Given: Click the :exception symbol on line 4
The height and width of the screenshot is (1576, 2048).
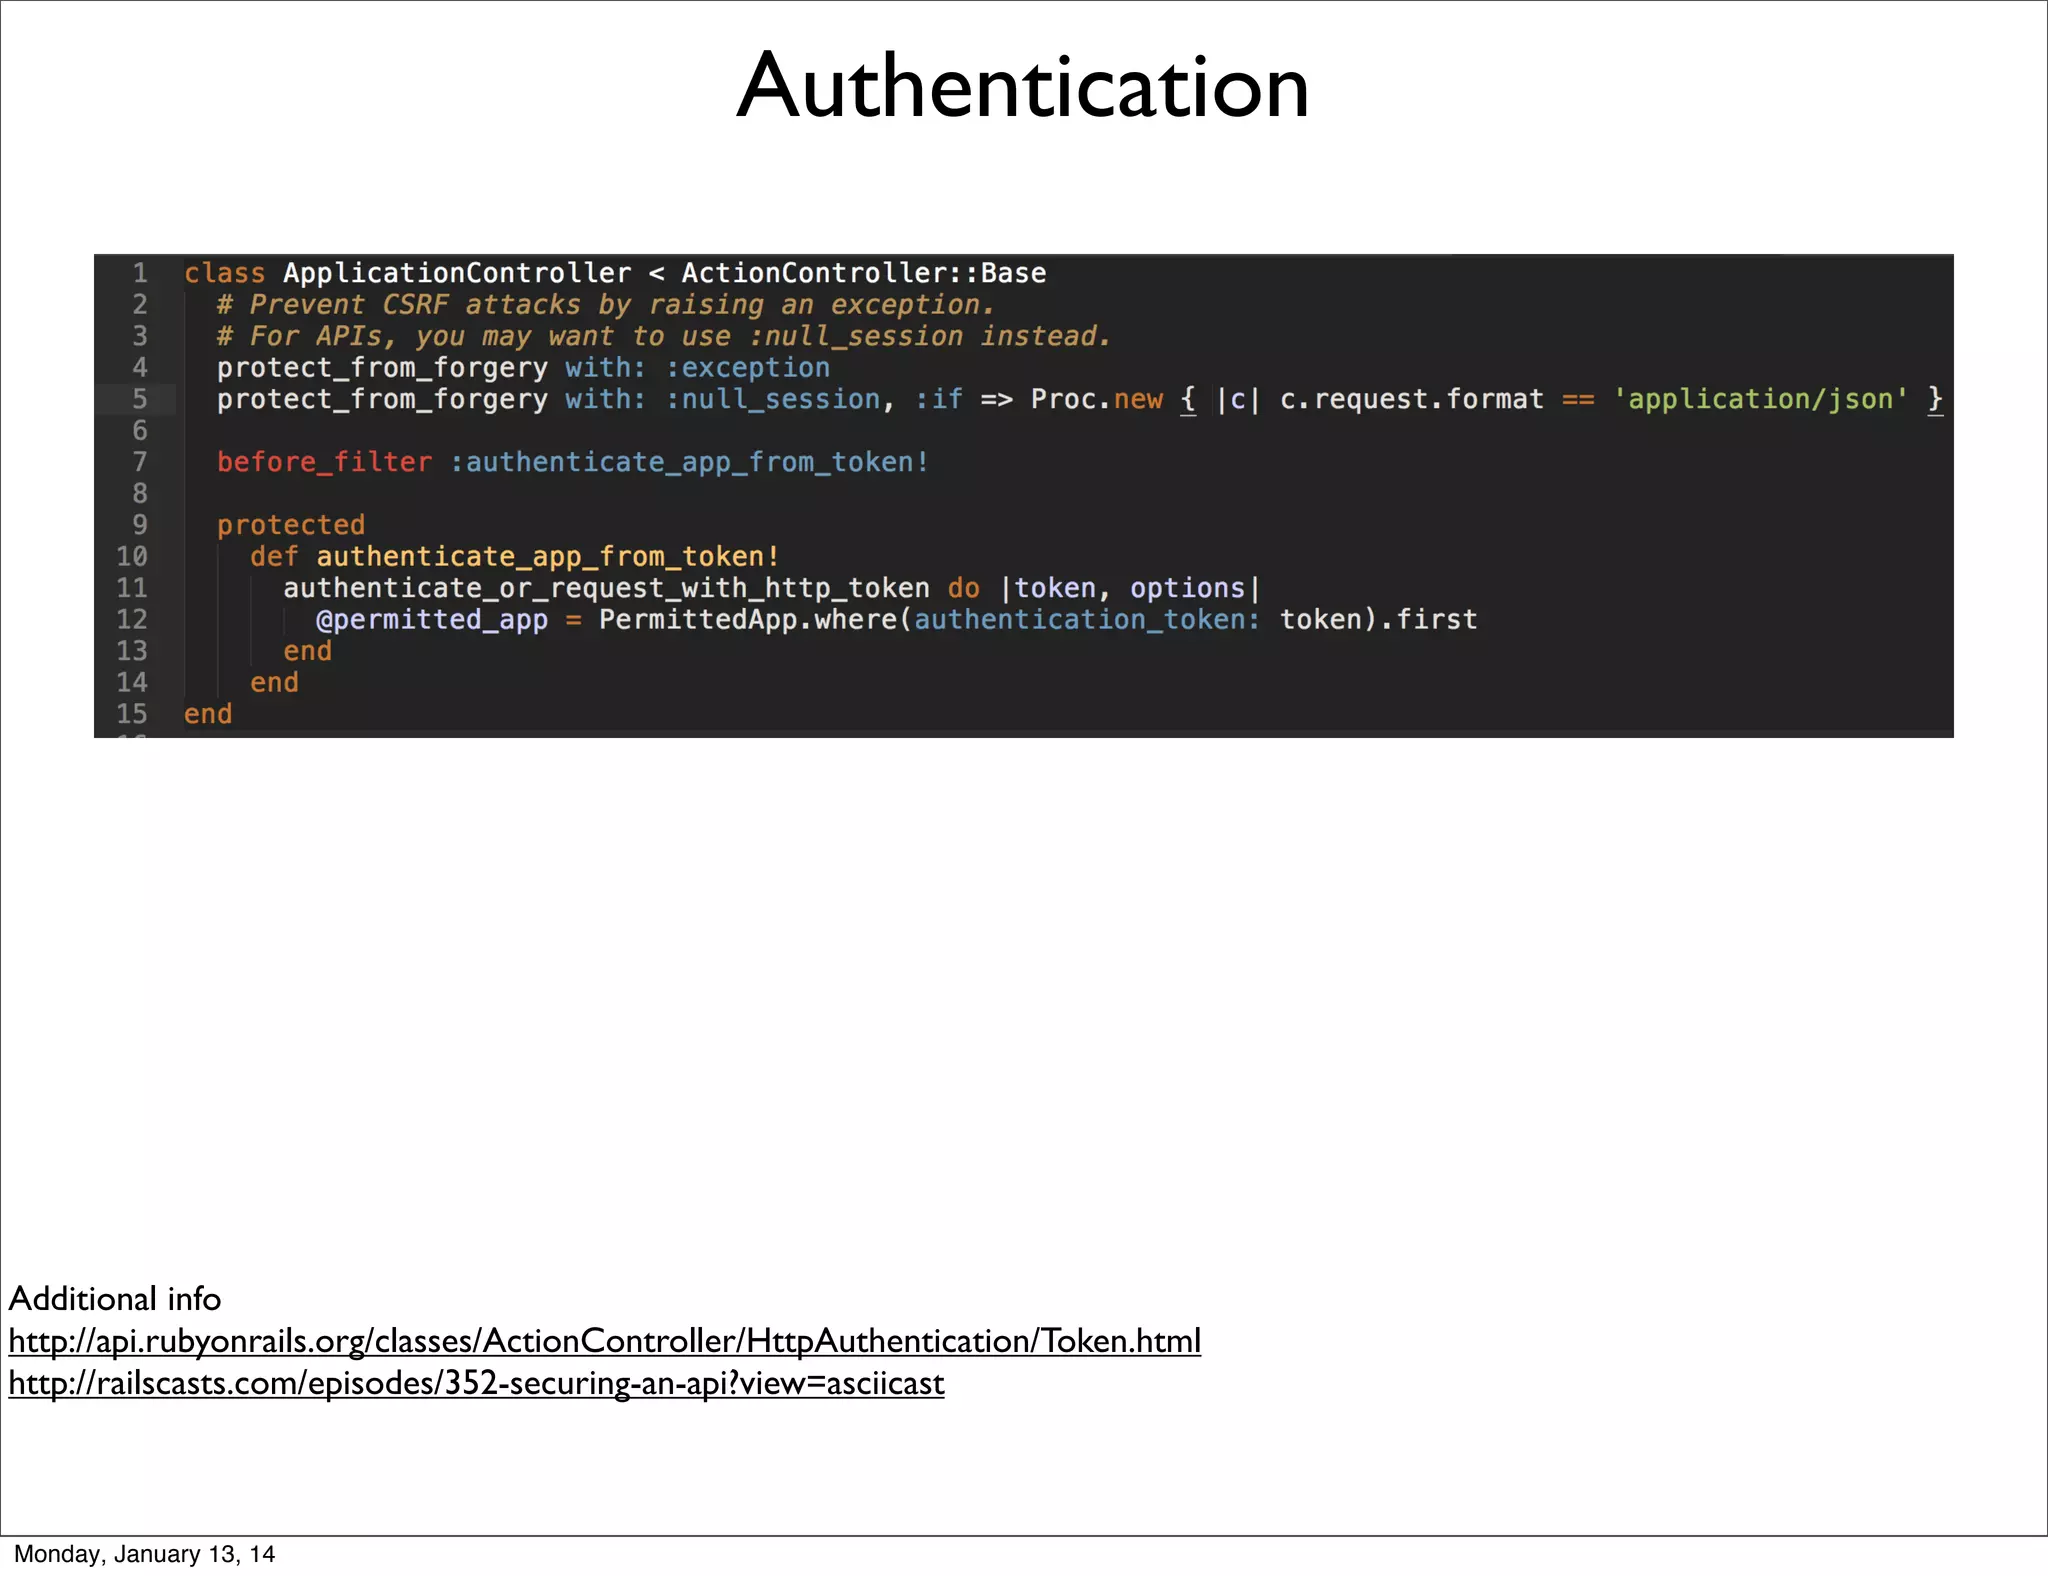Looking at the screenshot, I should click(748, 368).
